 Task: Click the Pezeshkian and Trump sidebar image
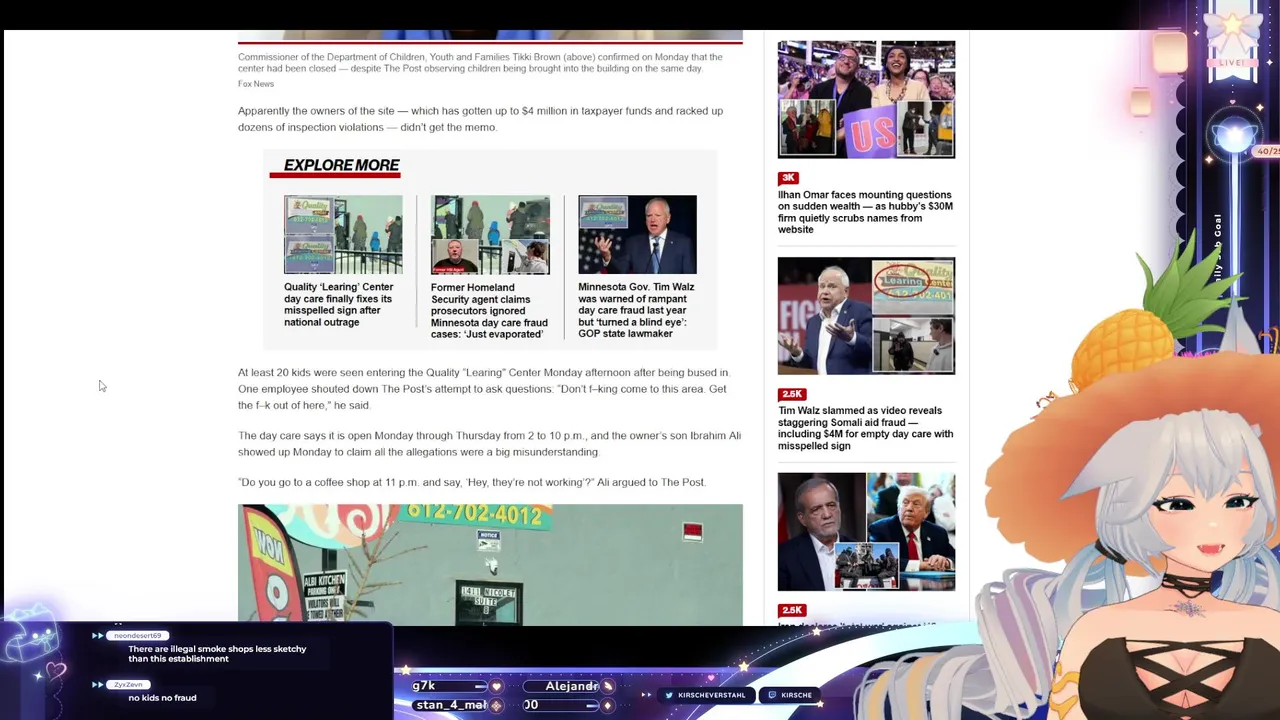(866, 531)
